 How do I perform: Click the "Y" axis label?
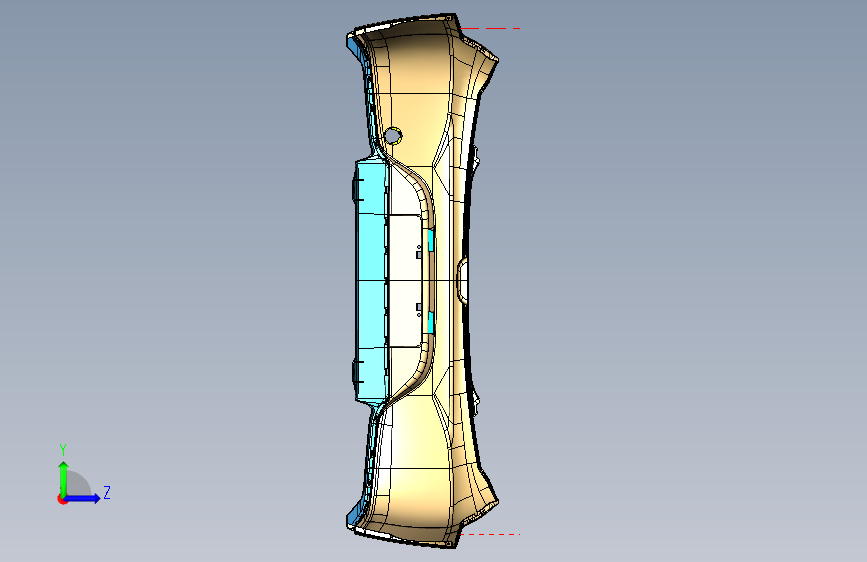[63, 450]
